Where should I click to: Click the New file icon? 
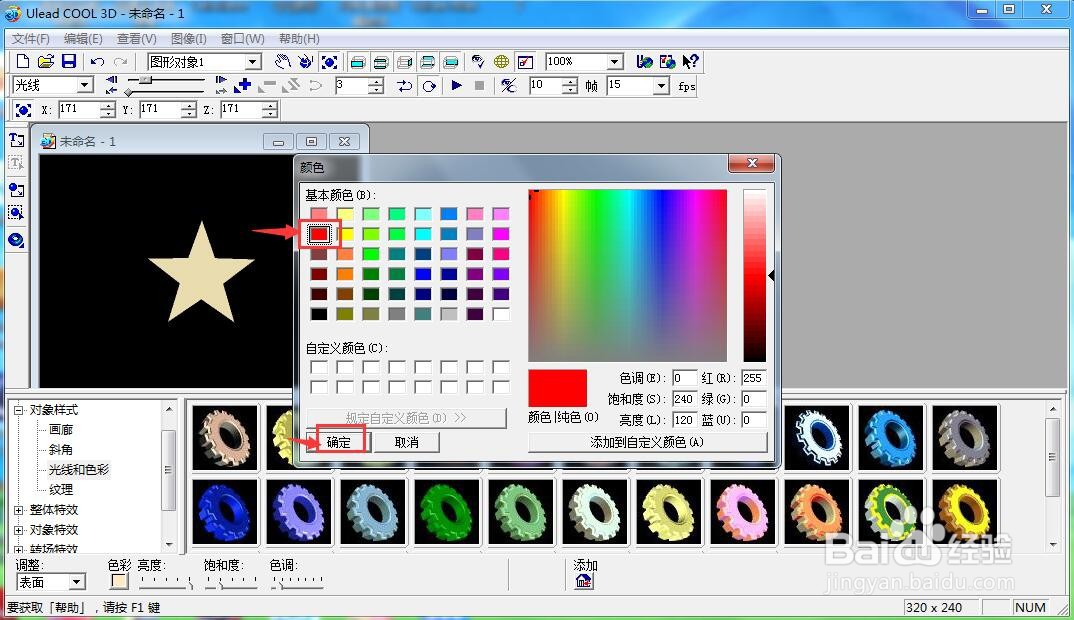point(23,62)
